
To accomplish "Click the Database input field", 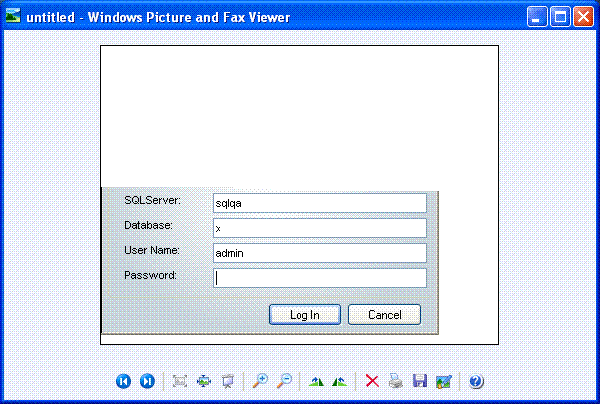I will pos(320,228).
